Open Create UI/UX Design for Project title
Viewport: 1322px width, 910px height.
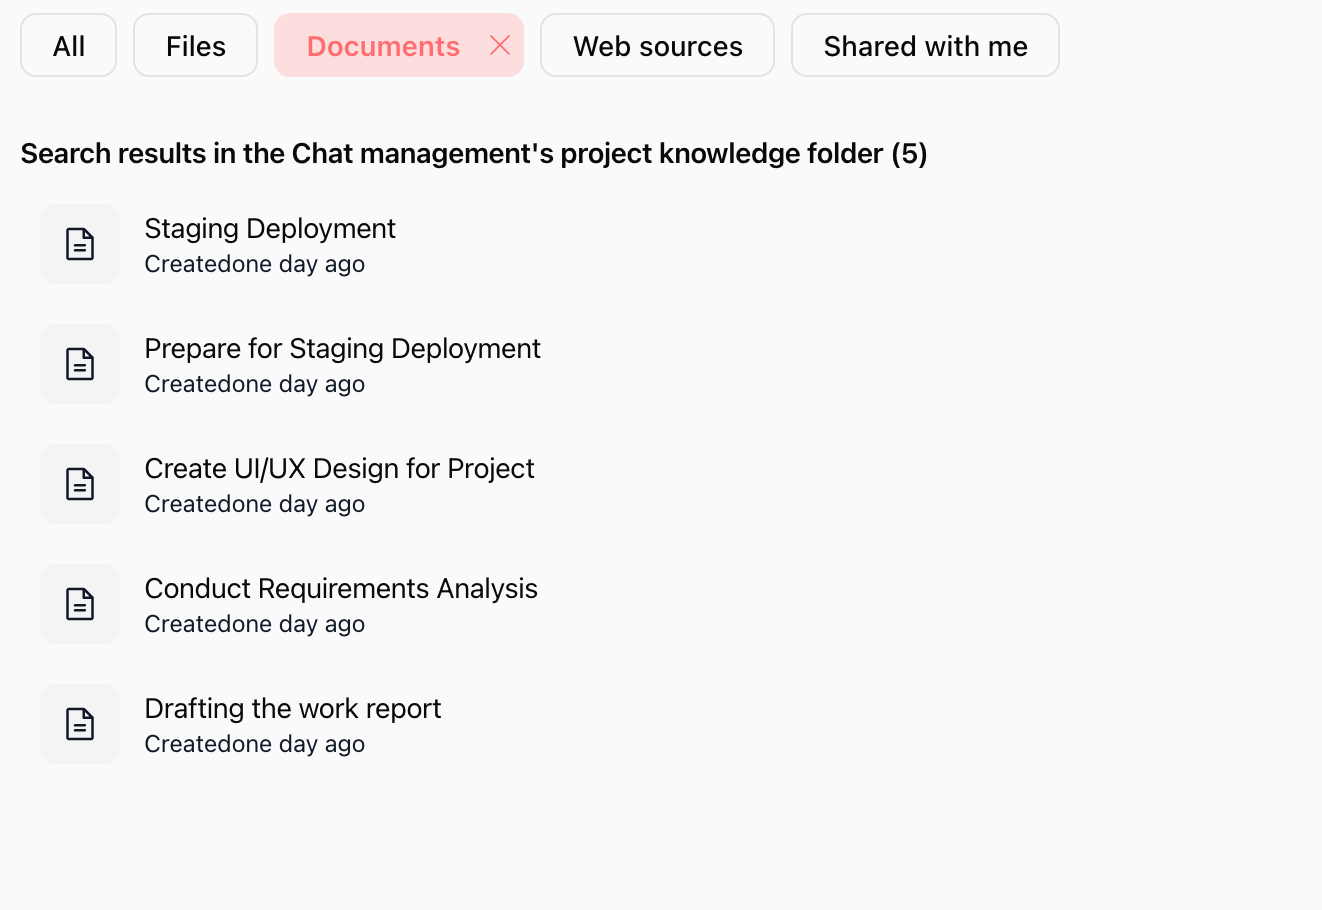(x=339, y=468)
